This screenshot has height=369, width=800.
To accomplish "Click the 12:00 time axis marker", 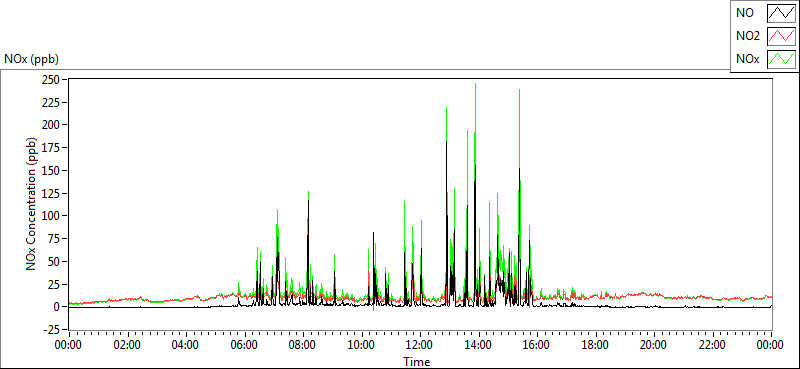I will pyautogui.click(x=420, y=345).
